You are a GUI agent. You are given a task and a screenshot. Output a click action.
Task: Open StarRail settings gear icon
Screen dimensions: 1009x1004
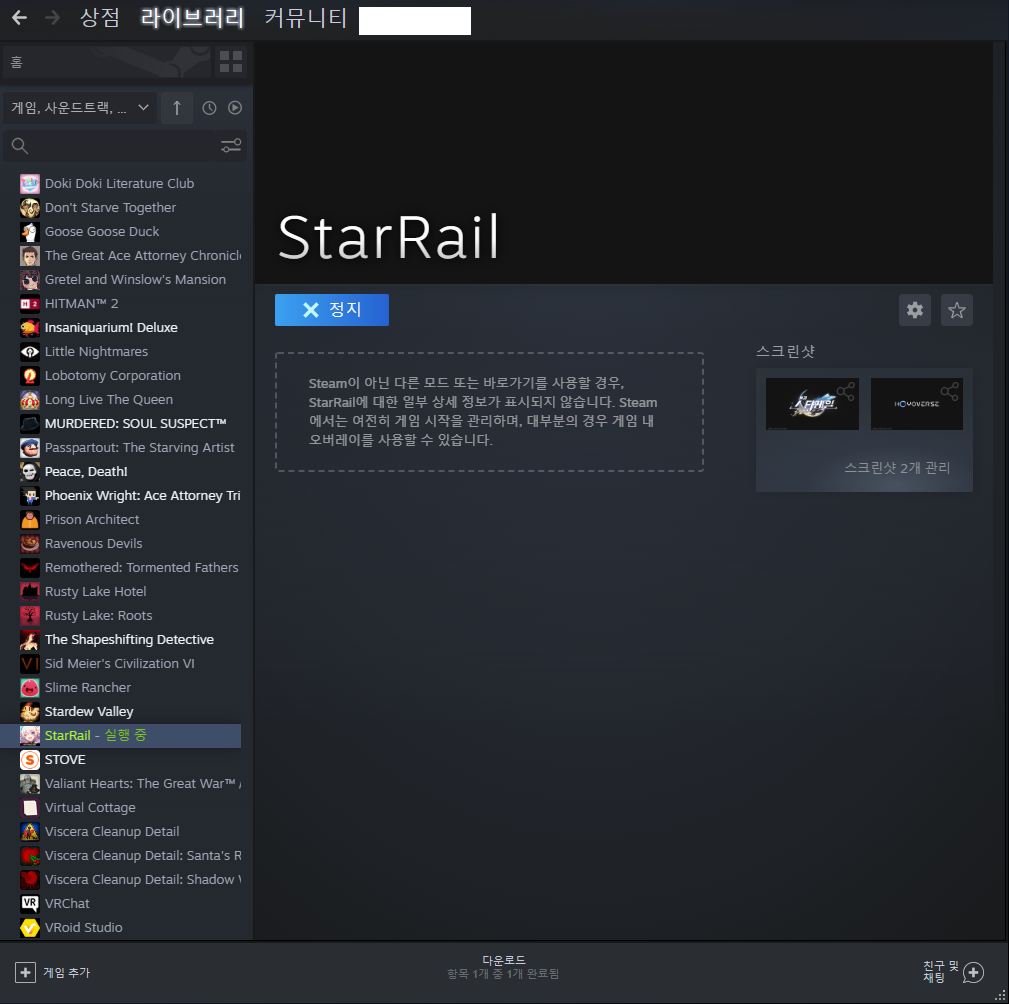coord(915,310)
